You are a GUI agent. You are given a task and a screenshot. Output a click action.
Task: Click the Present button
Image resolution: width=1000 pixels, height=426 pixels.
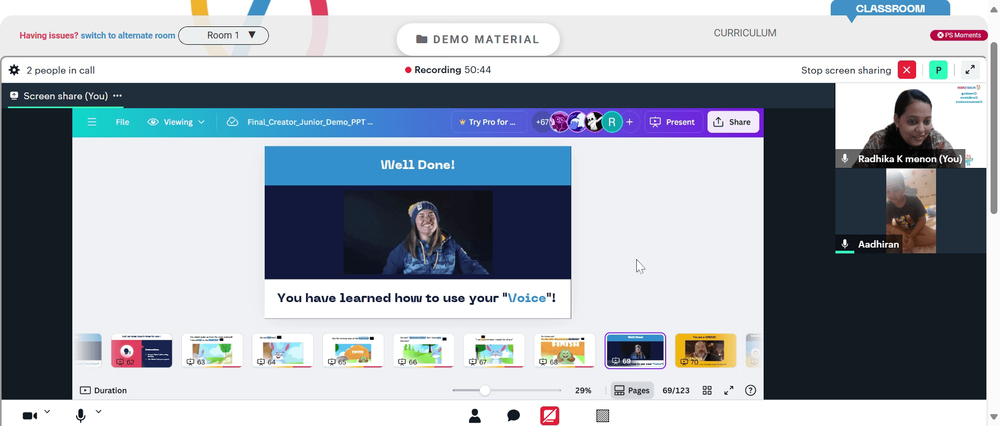673,122
